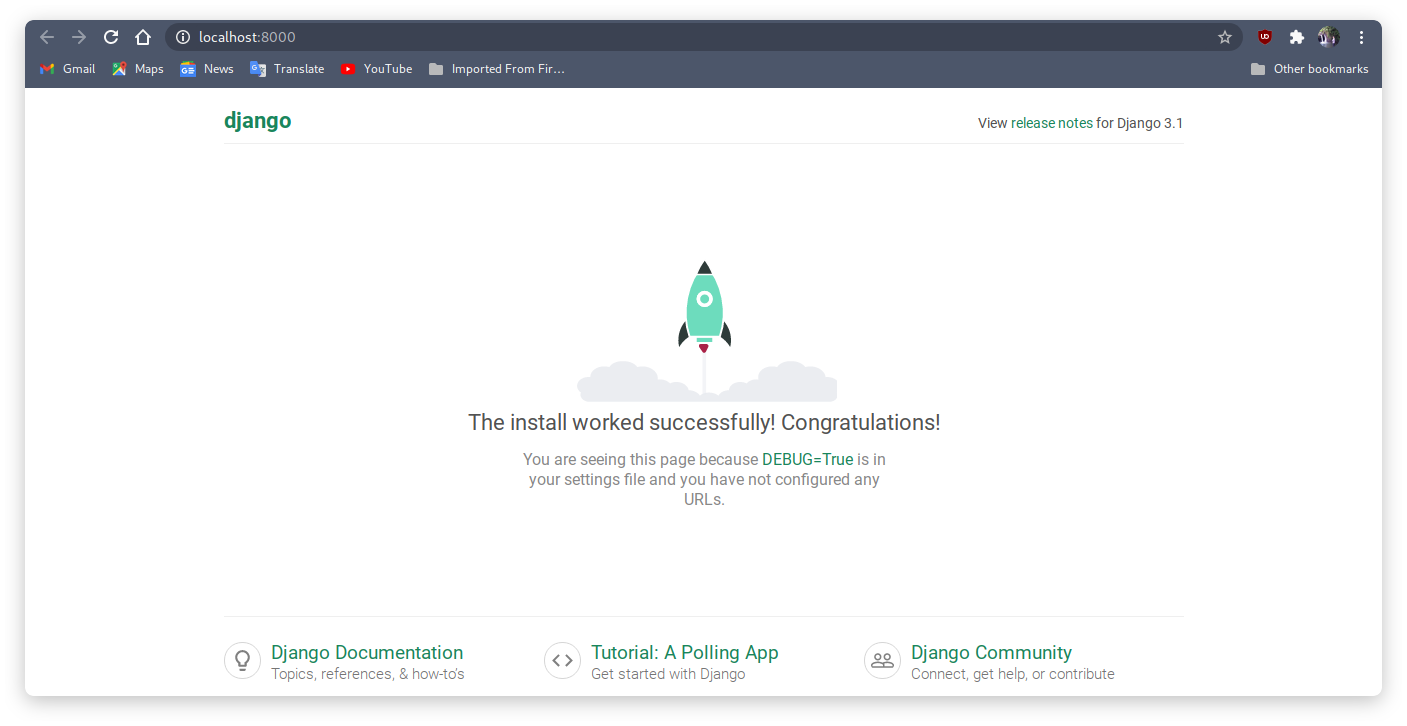Image resolution: width=1407 pixels, height=726 pixels.
Task: Open the Chrome profile avatar
Action: (1329, 37)
